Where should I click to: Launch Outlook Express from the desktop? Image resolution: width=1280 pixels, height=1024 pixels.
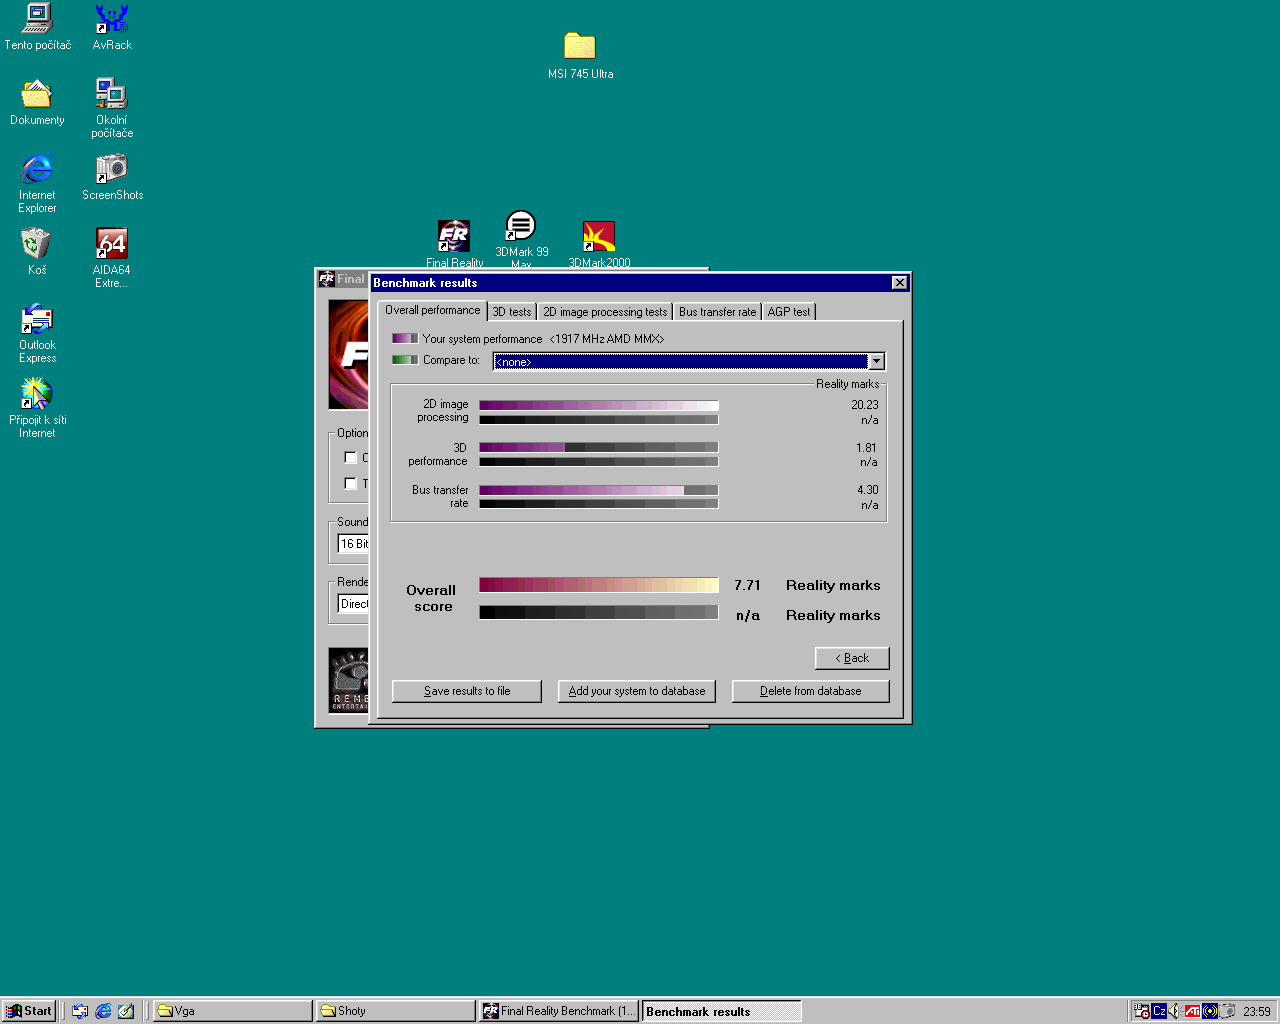[x=37, y=320]
